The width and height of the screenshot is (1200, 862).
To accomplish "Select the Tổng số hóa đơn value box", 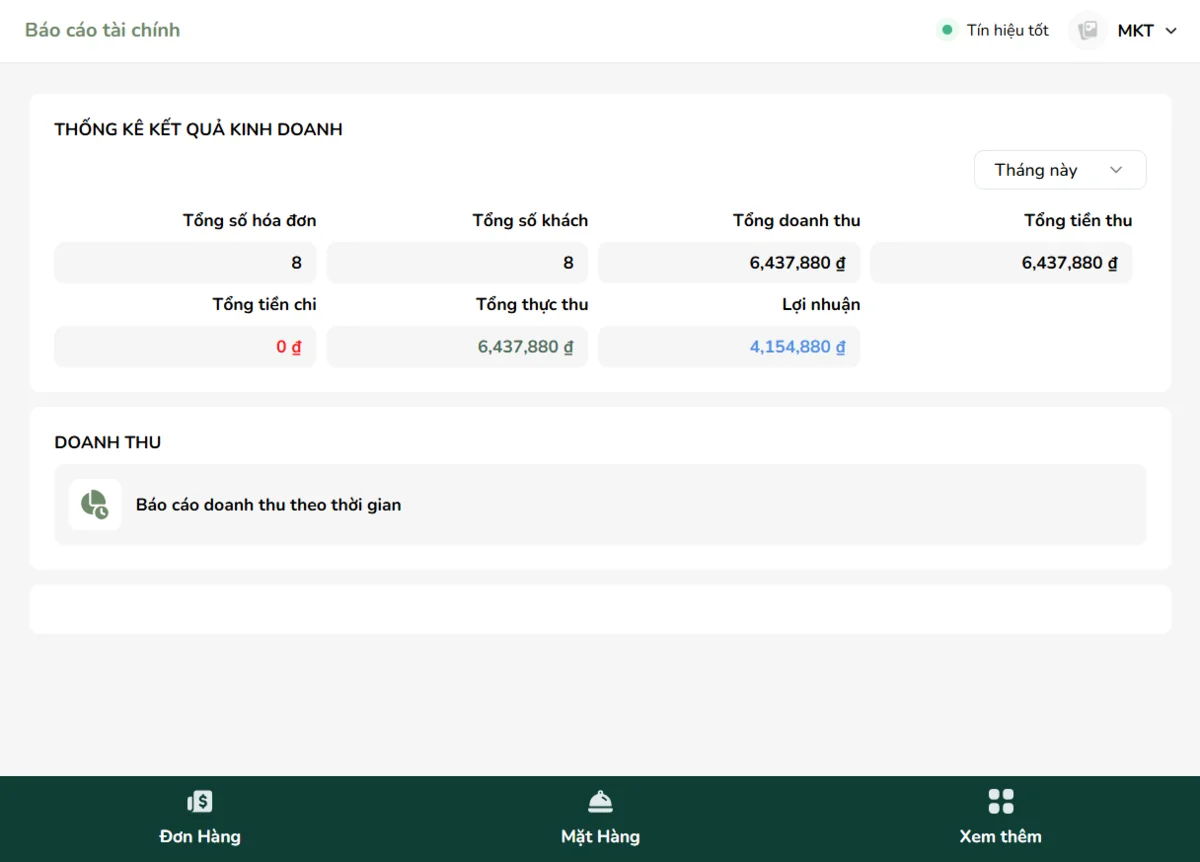I will (x=185, y=263).
